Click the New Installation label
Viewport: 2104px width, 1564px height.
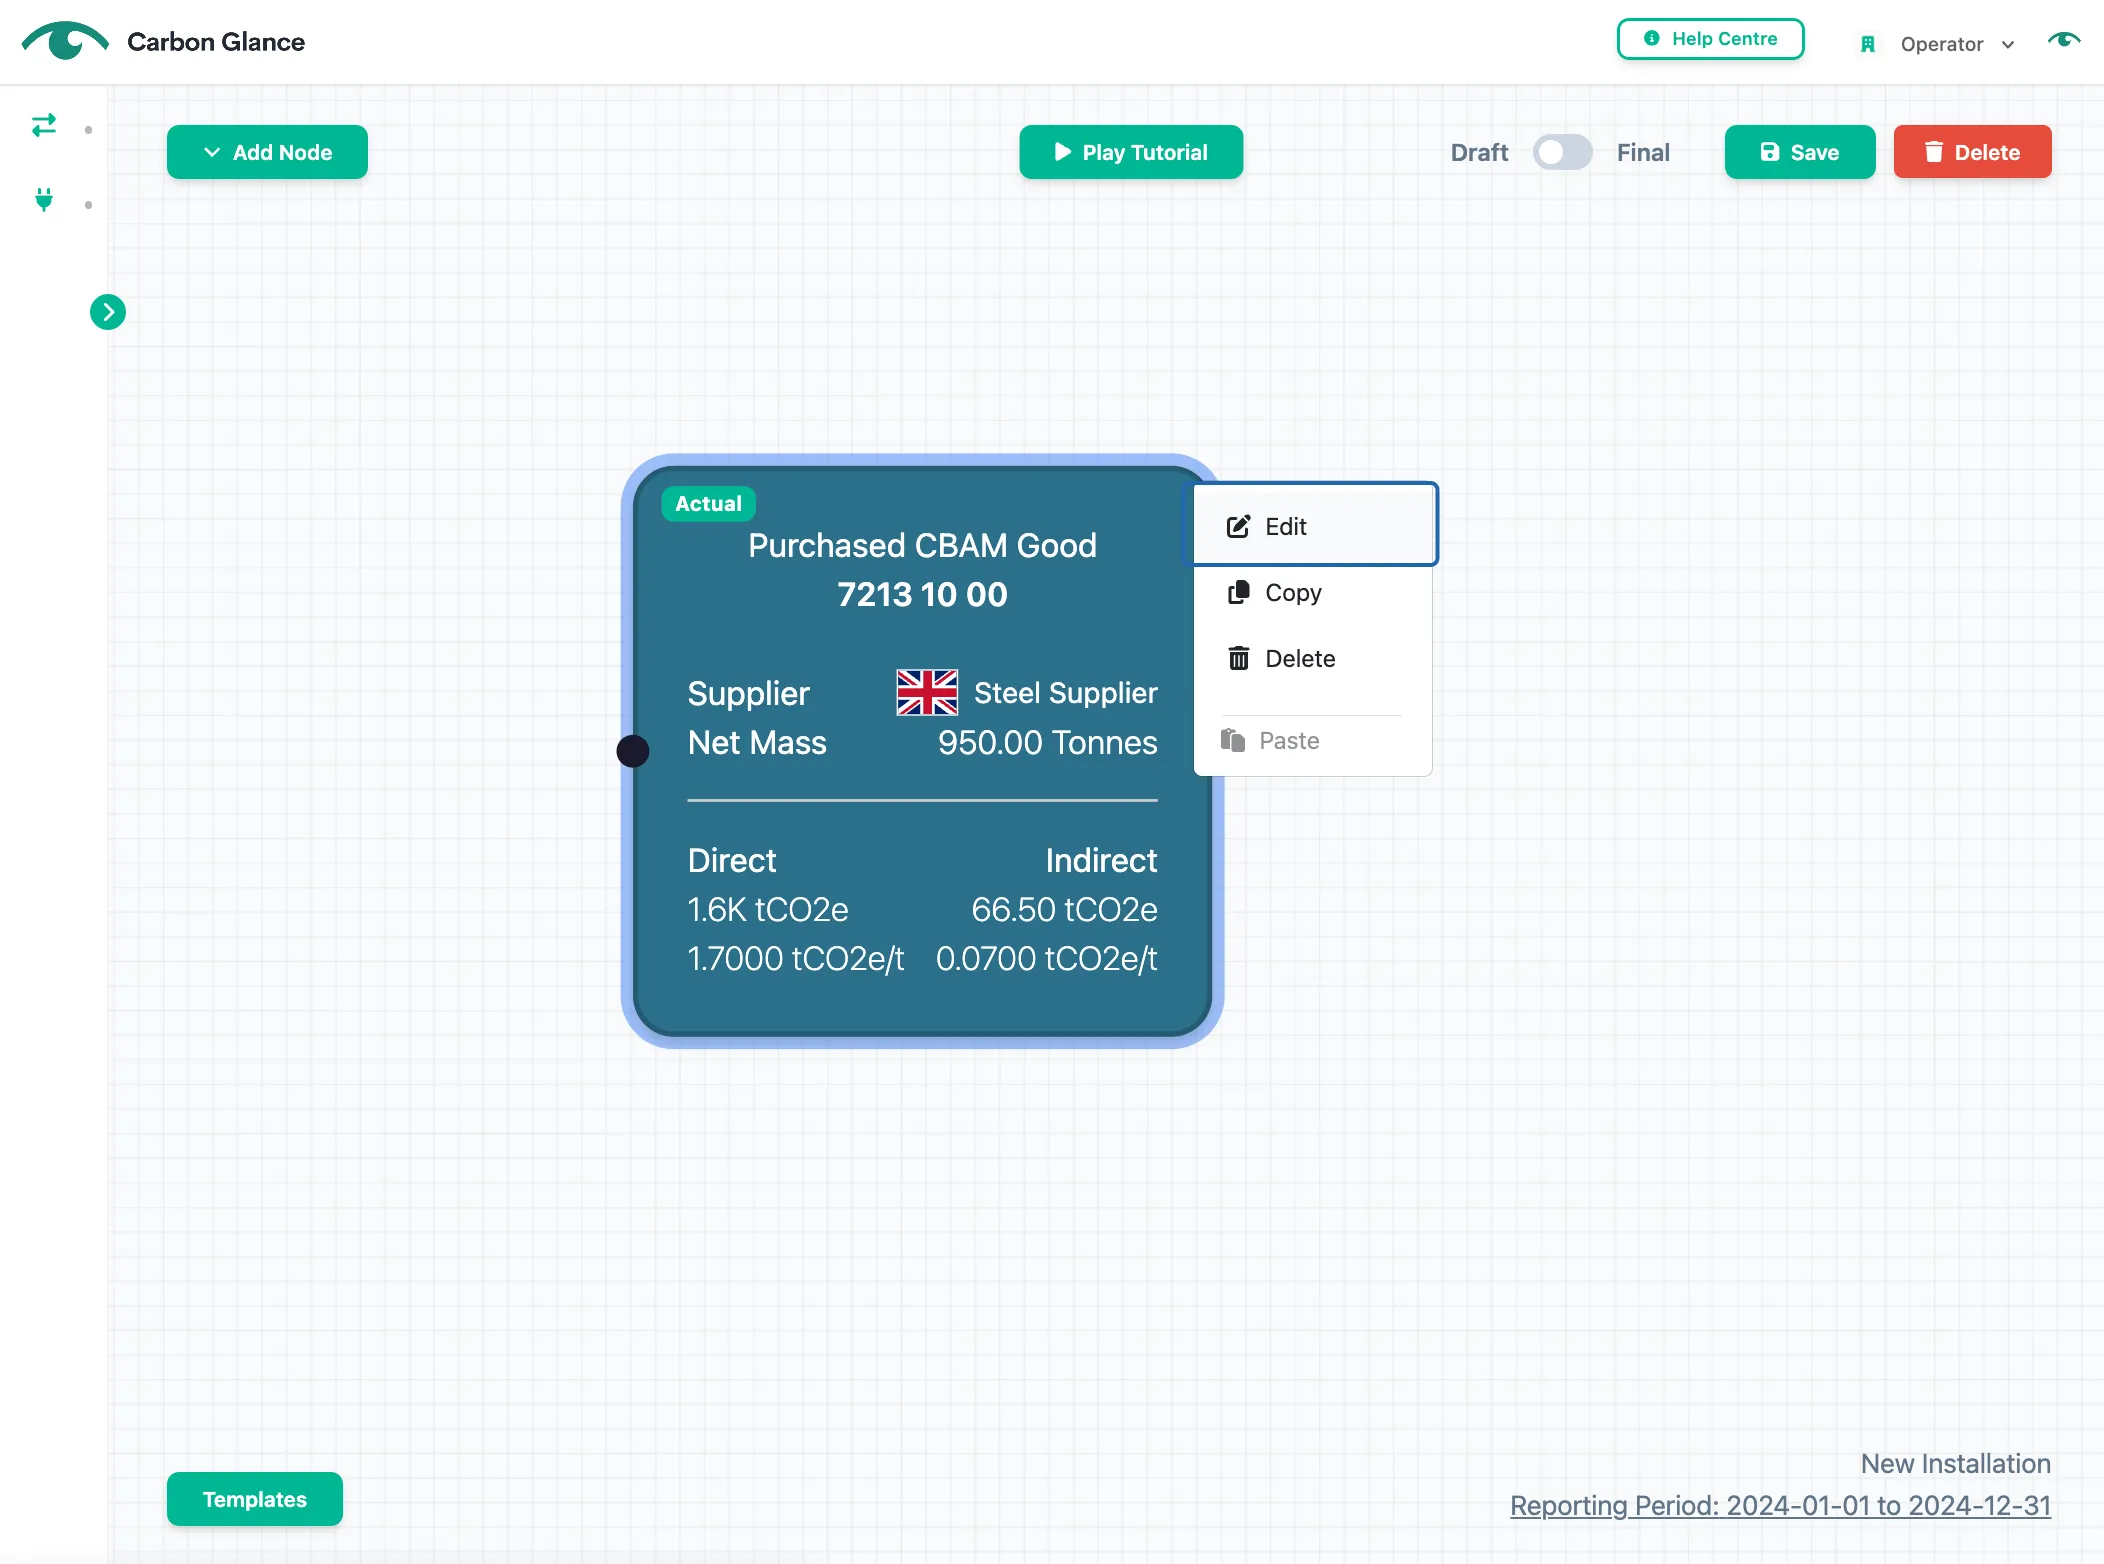click(1955, 1463)
